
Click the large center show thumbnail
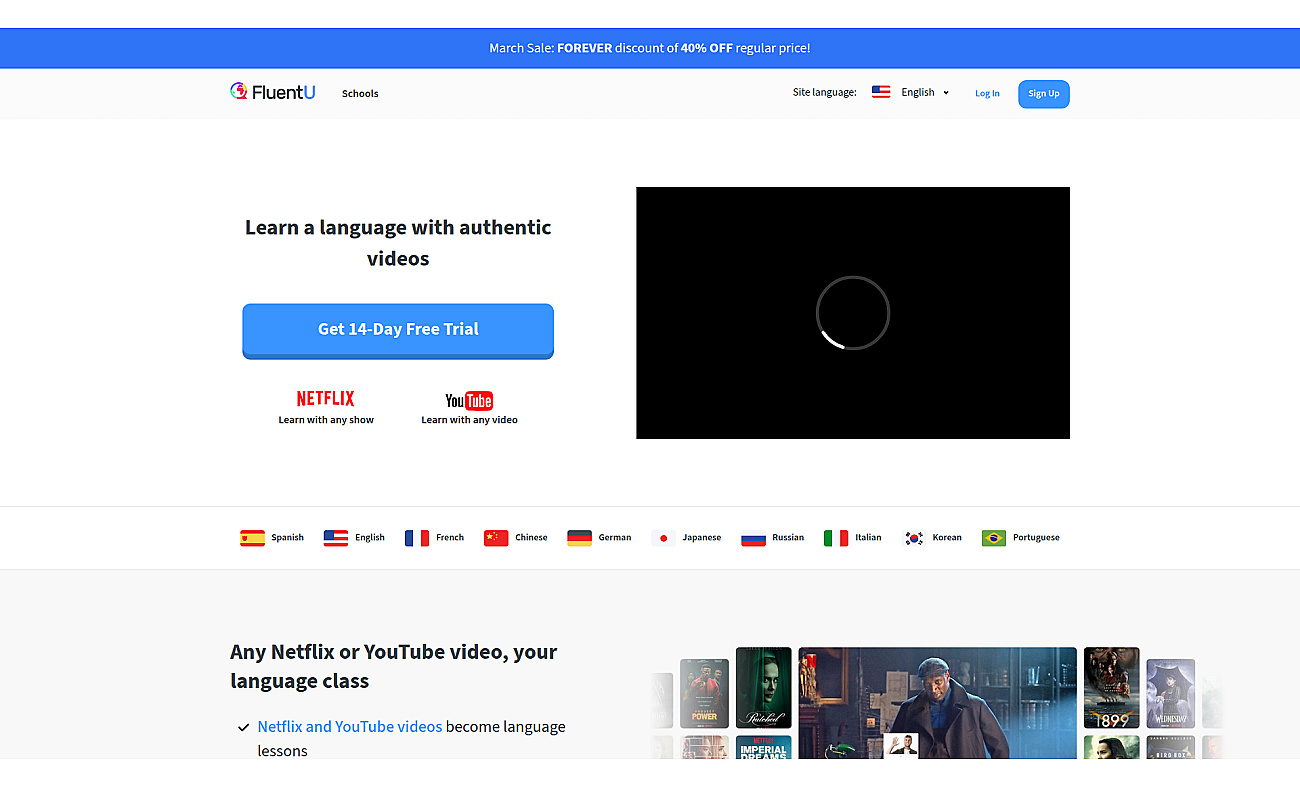coord(937,703)
